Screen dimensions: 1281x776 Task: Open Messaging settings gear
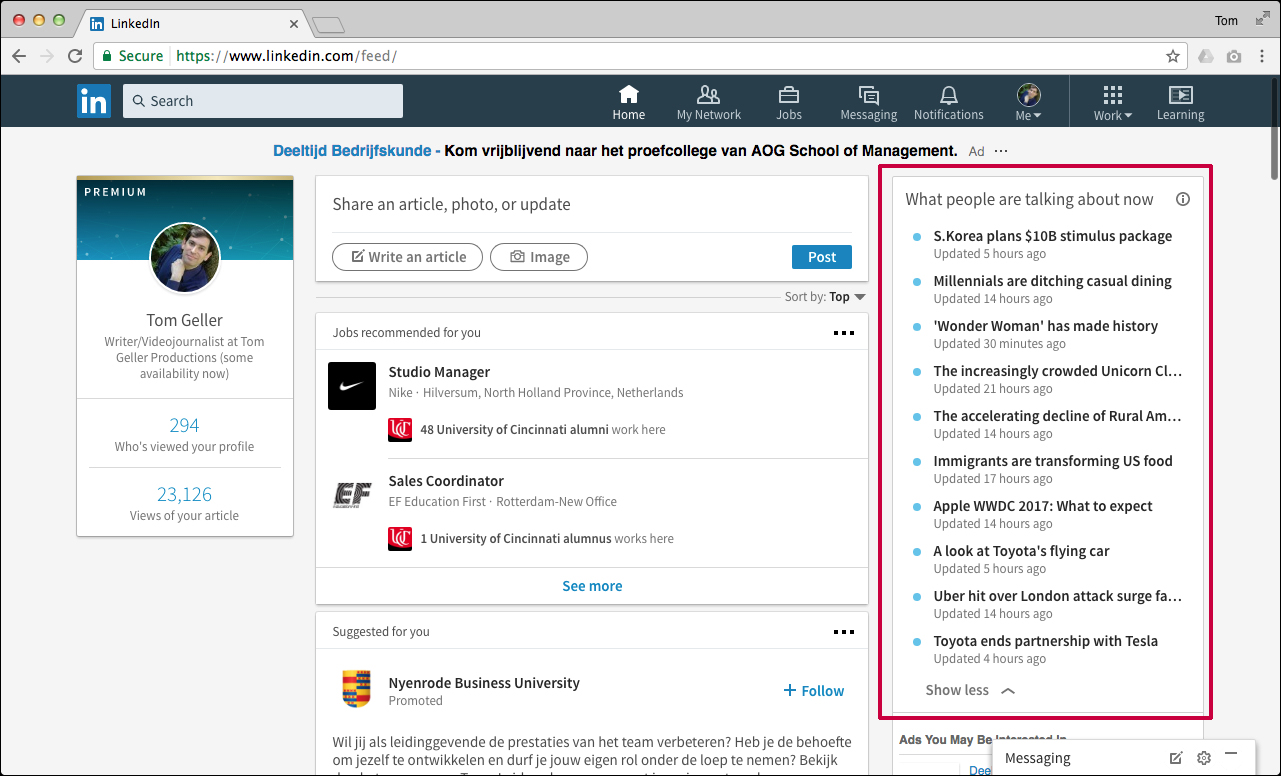[x=1204, y=757]
